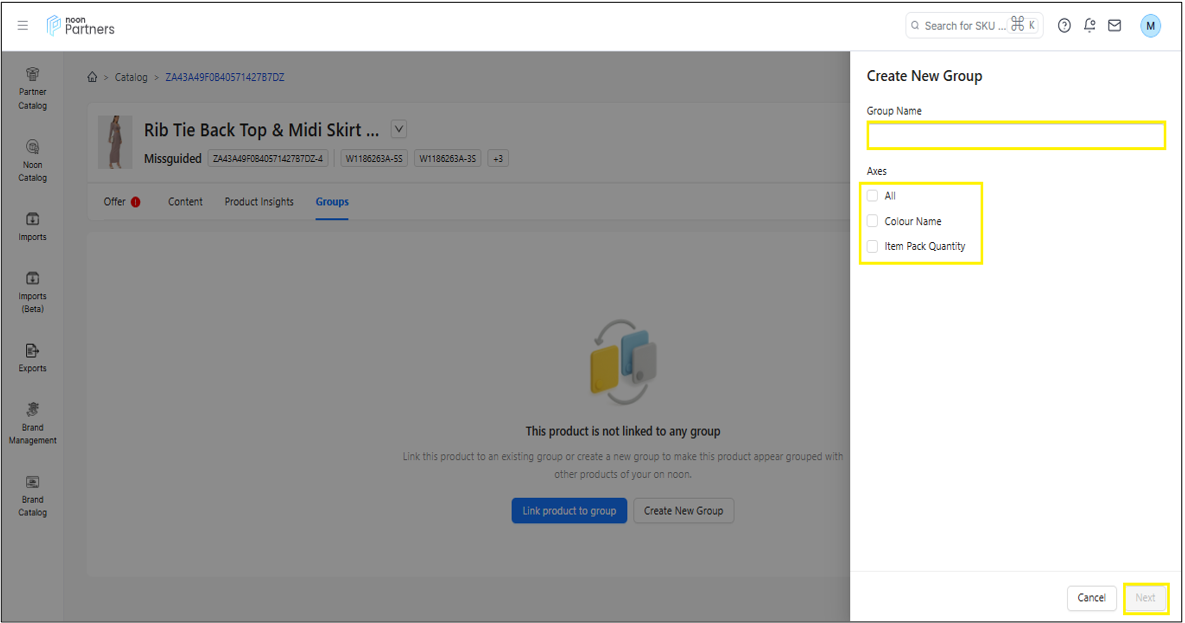This screenshot has width=1185, height=623.
Task: Open Brand Management sidebar icon
Action: pos(33,423)
